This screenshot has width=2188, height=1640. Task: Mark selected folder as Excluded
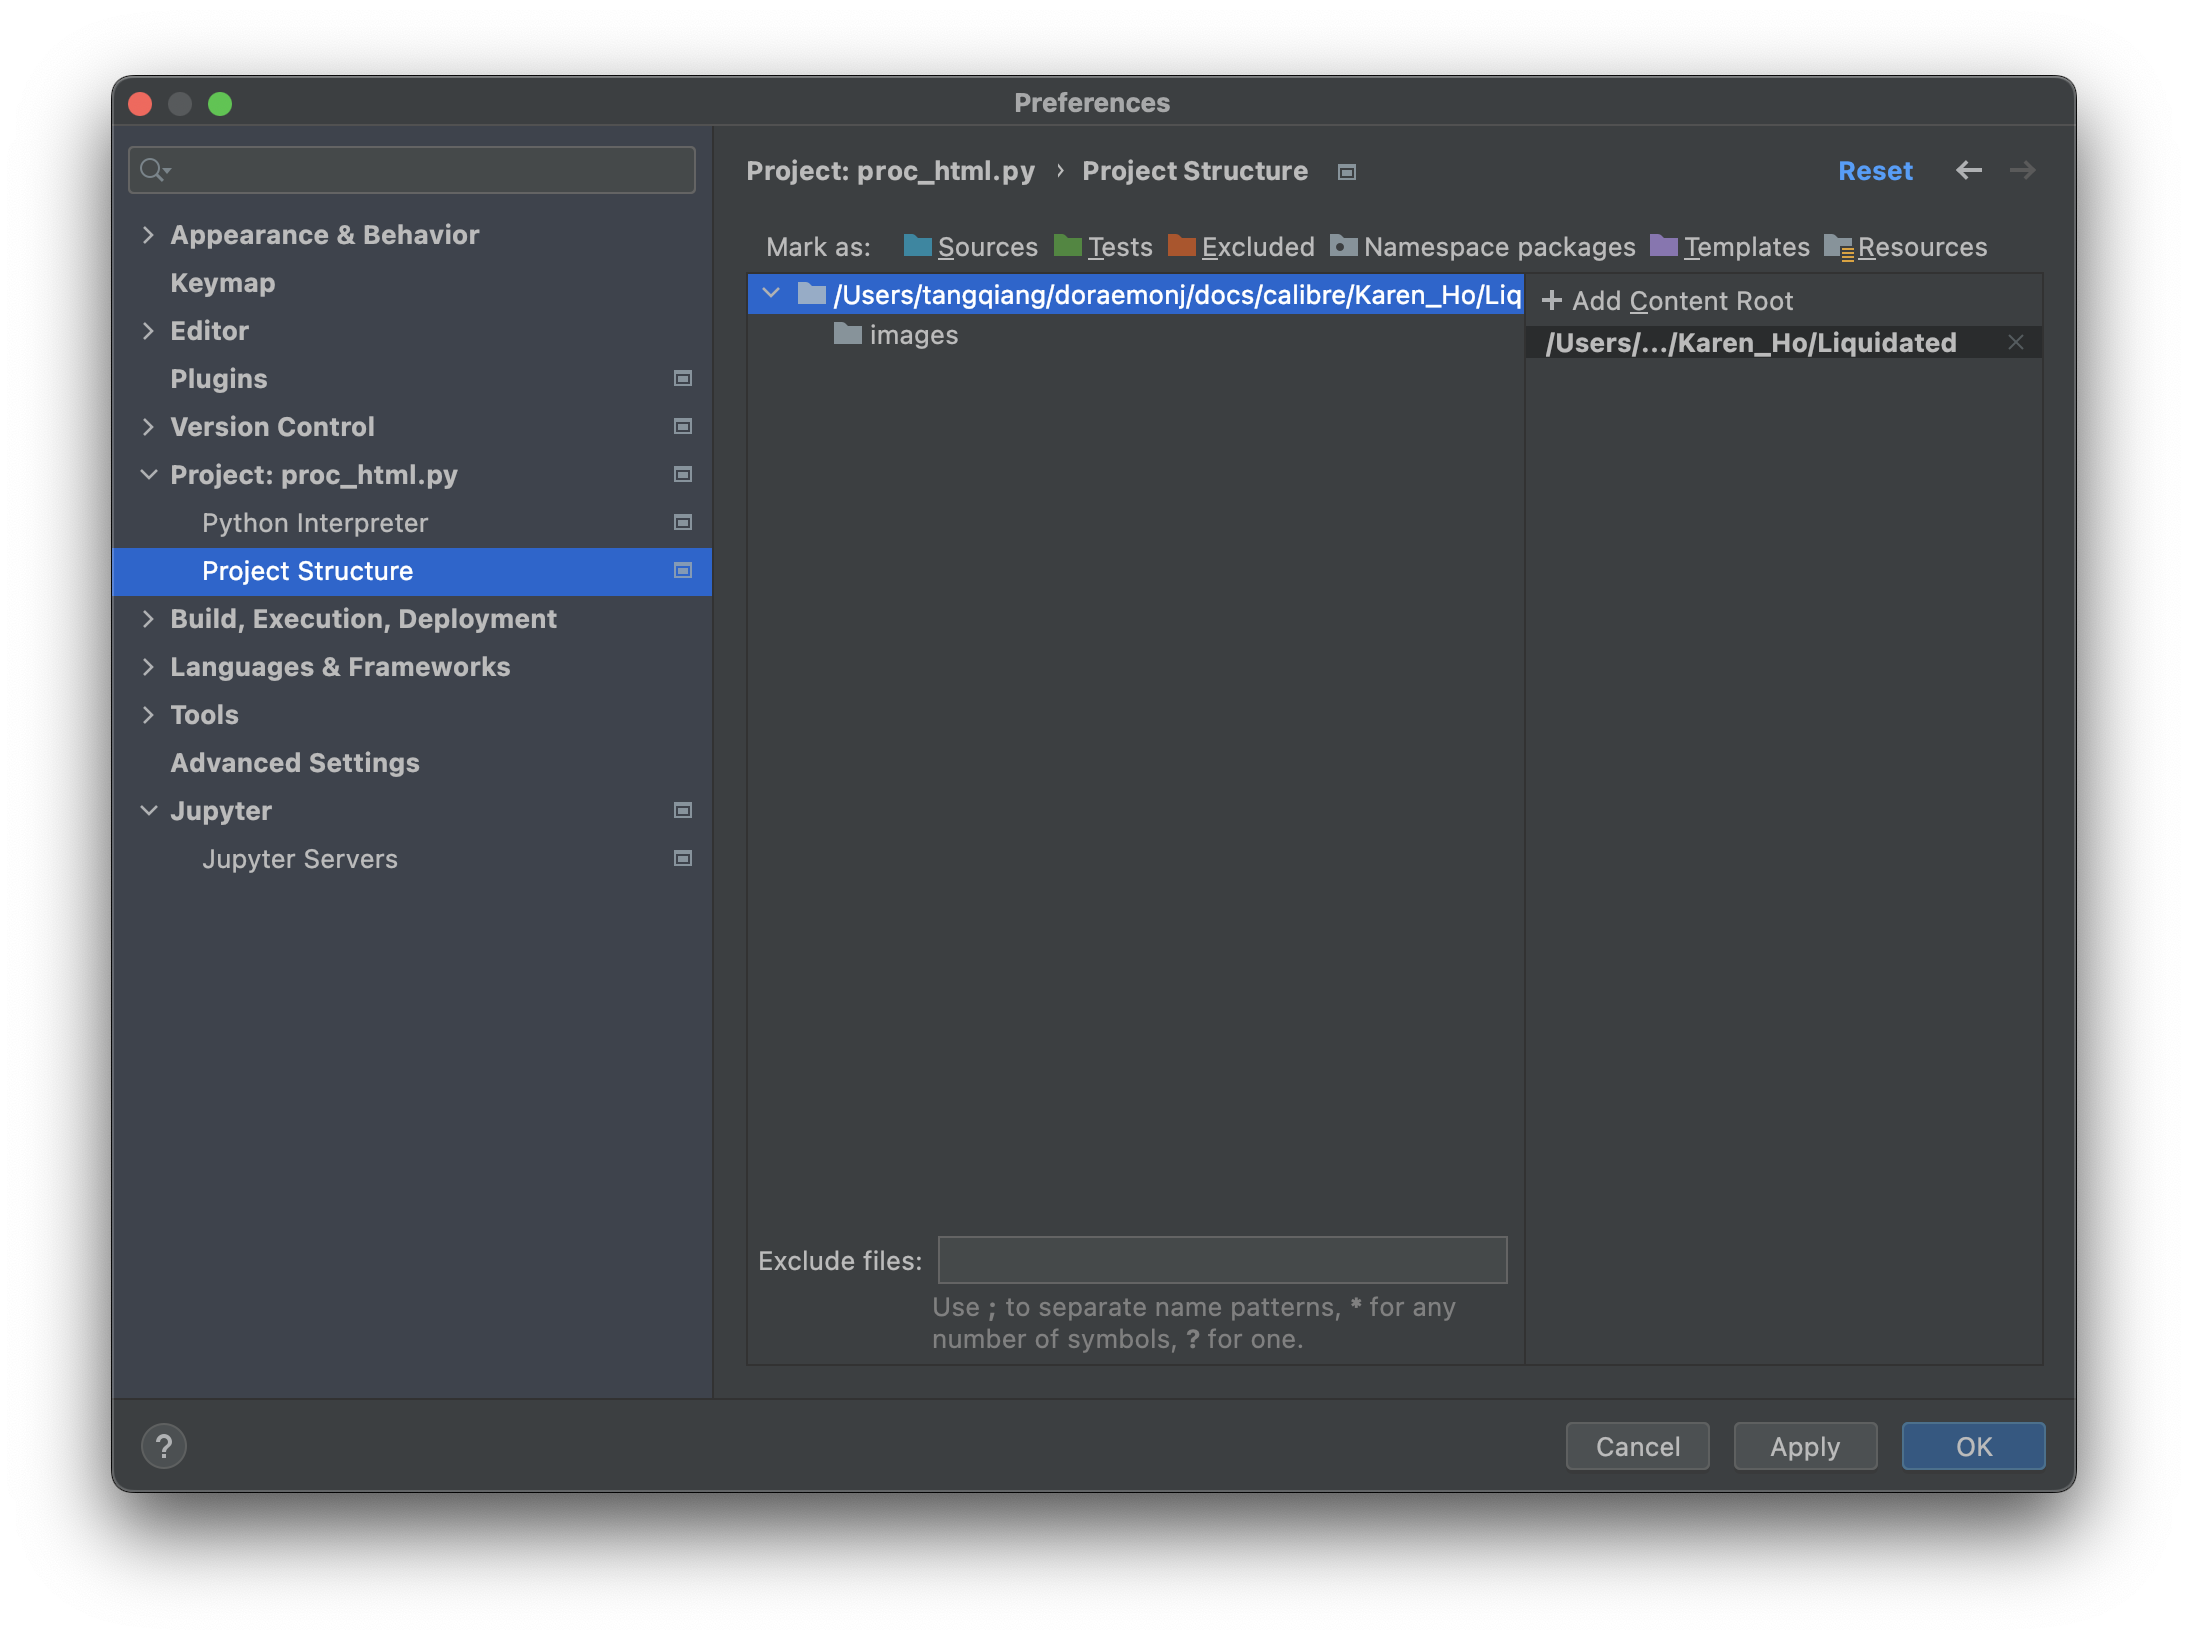click(x=1258, y=246)
